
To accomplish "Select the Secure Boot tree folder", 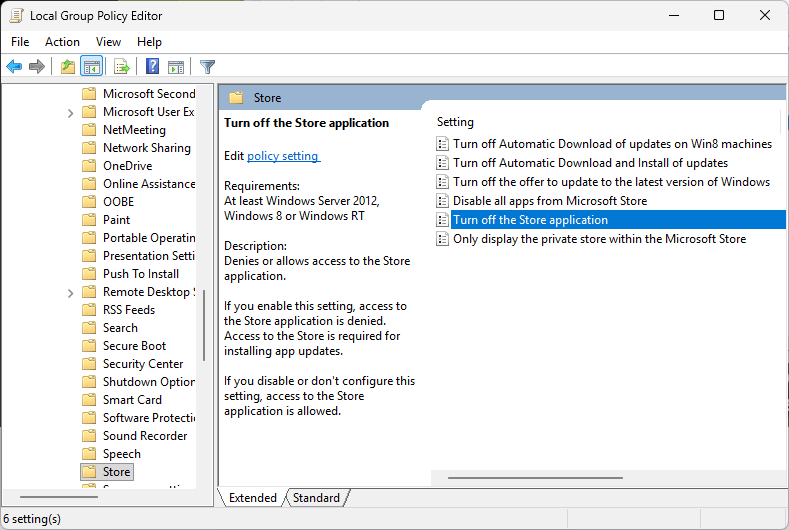I will click(134, 346).
